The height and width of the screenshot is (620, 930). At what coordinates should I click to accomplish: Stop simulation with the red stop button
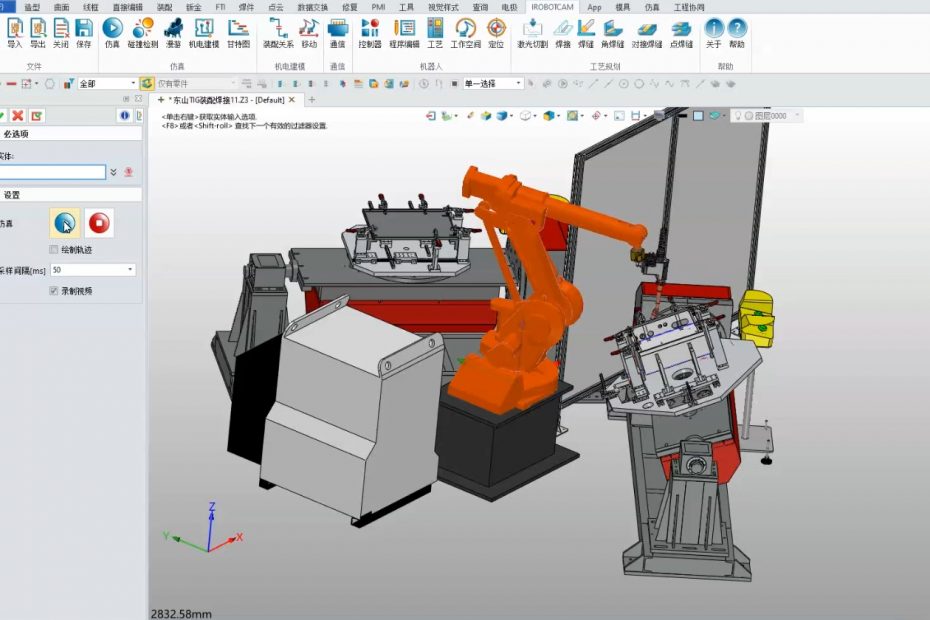(x=99, y=223)
